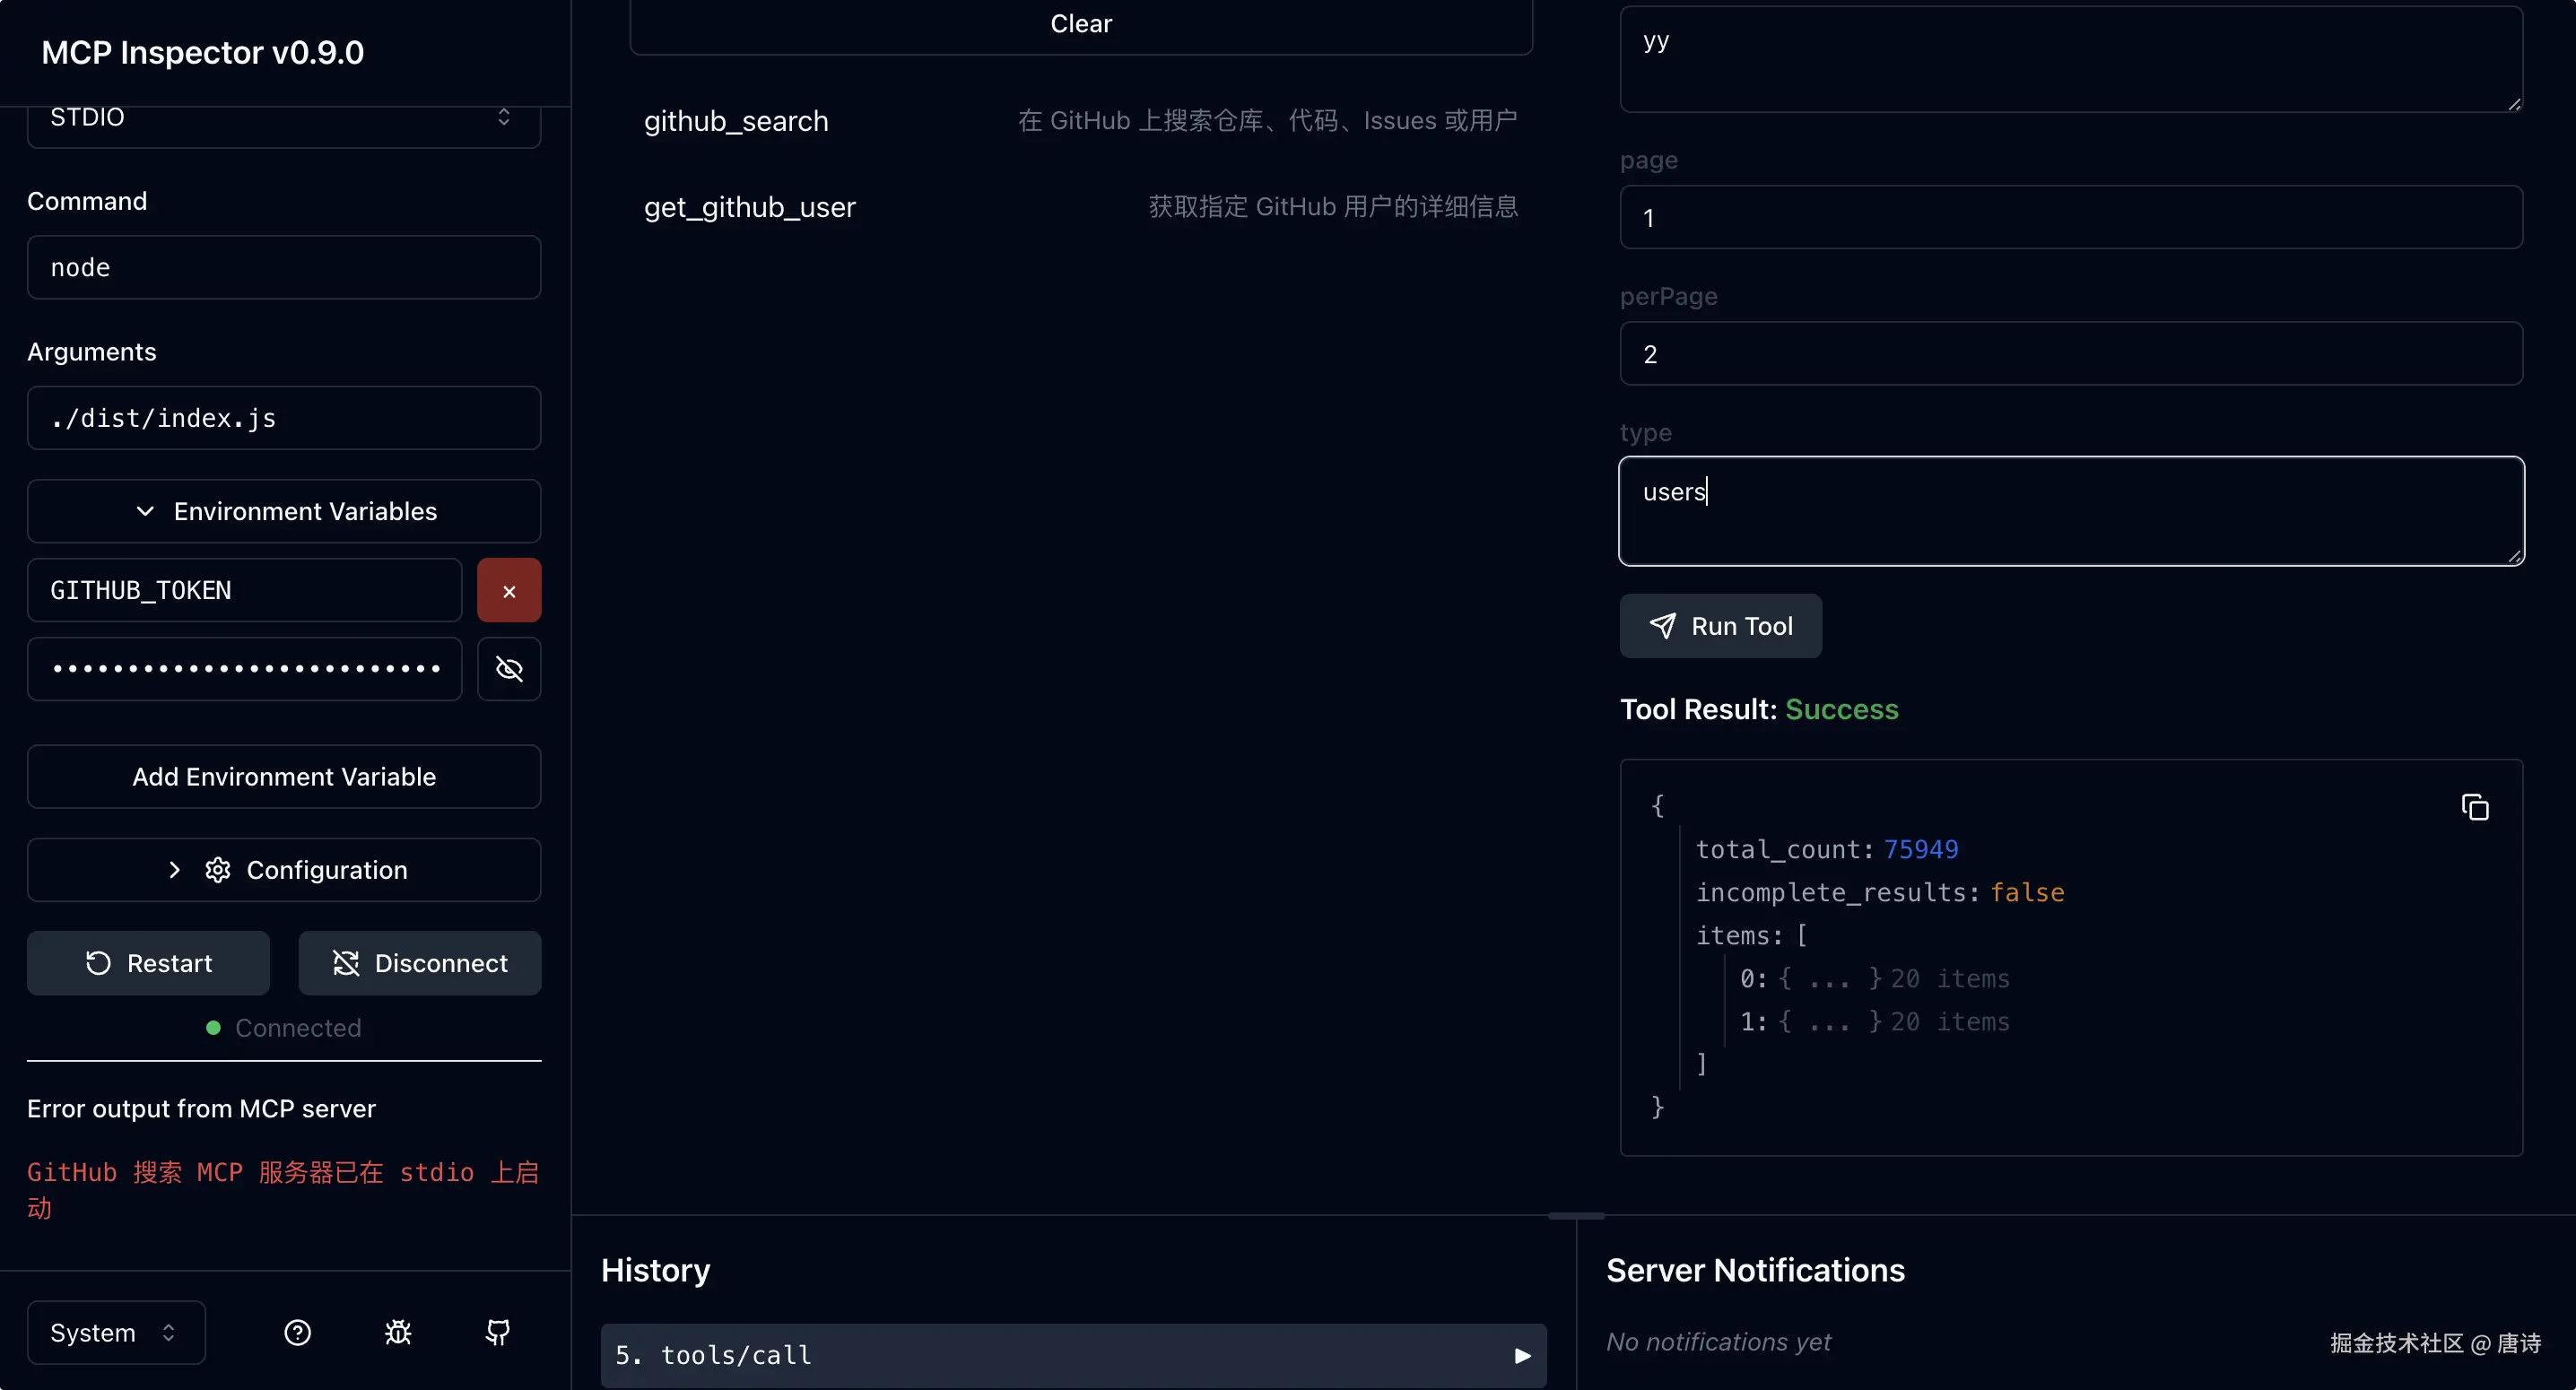Clear the tools list
Viewport: 2576px width, 1390px height.
coord(1080,24)
